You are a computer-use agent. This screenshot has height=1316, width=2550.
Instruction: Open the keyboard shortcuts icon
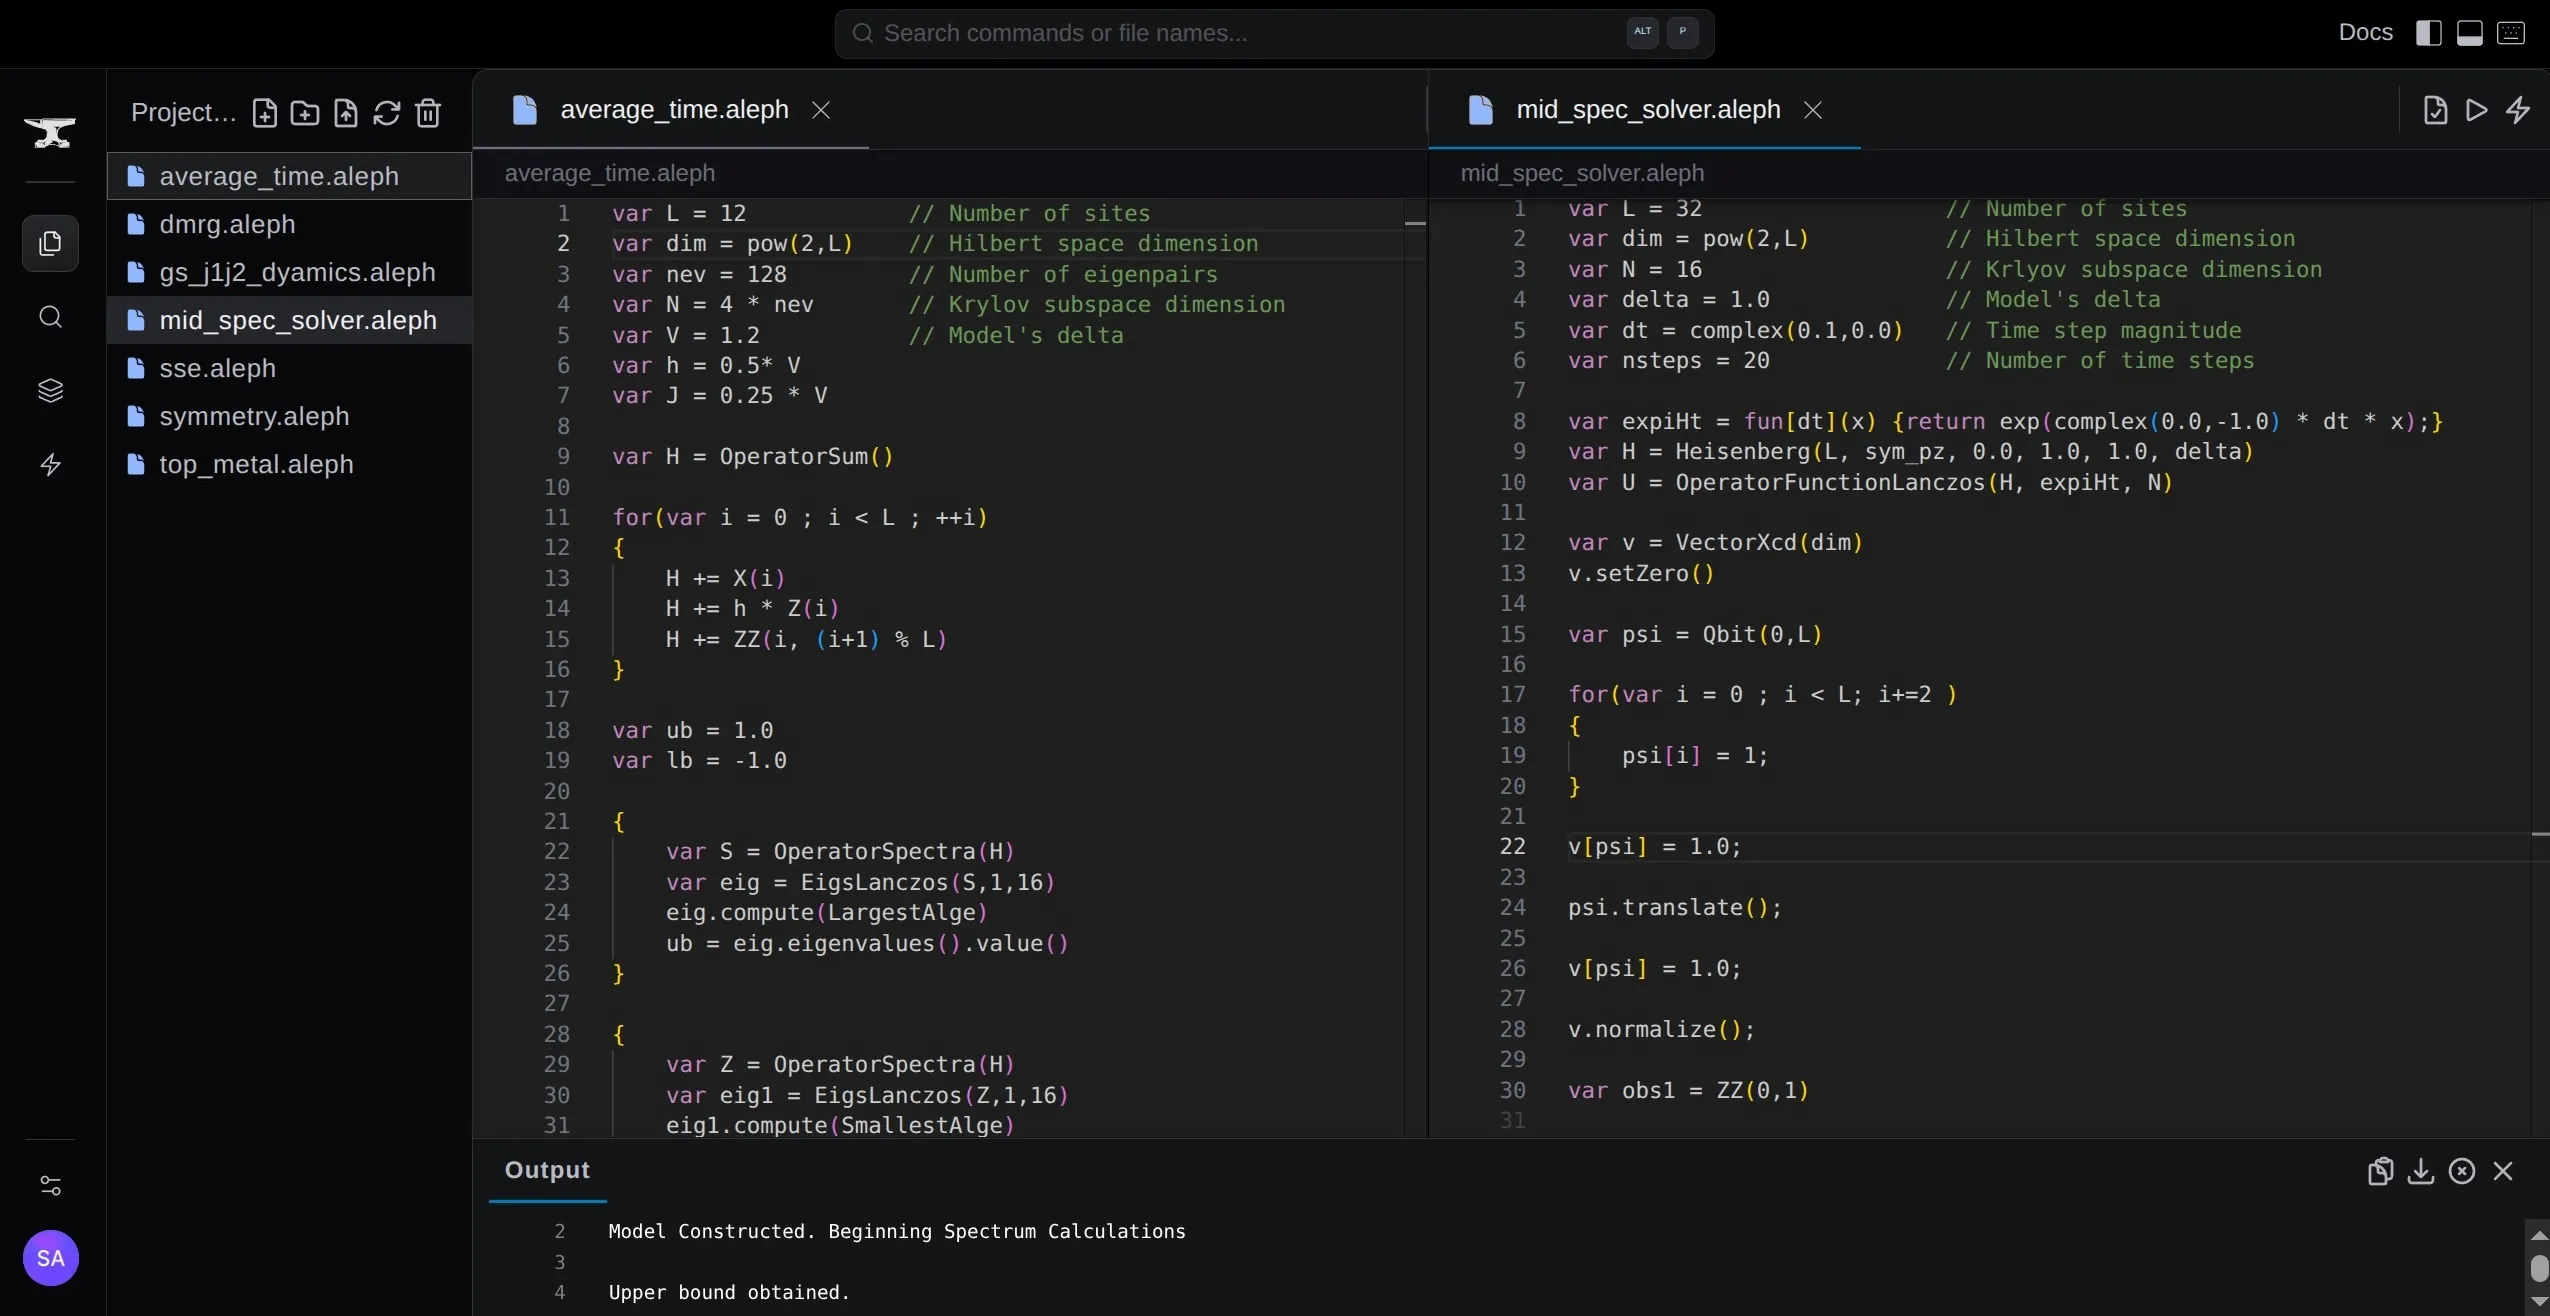[2511, 33]
